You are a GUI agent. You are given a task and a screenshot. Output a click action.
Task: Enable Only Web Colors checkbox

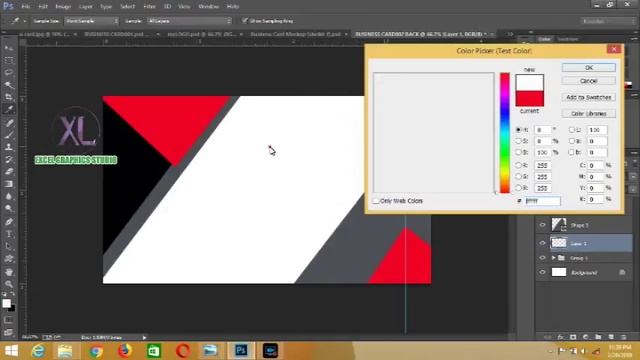click(376, 201)
